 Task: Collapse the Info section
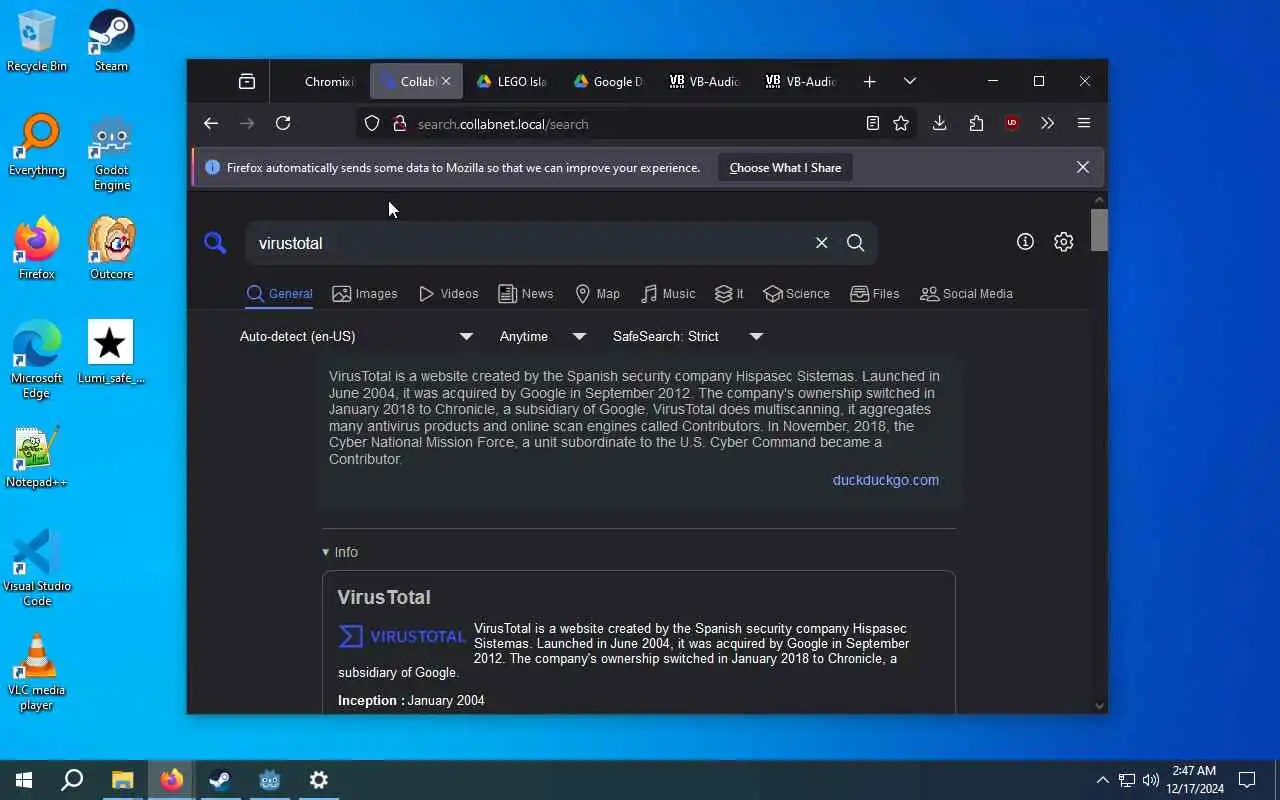340,552
